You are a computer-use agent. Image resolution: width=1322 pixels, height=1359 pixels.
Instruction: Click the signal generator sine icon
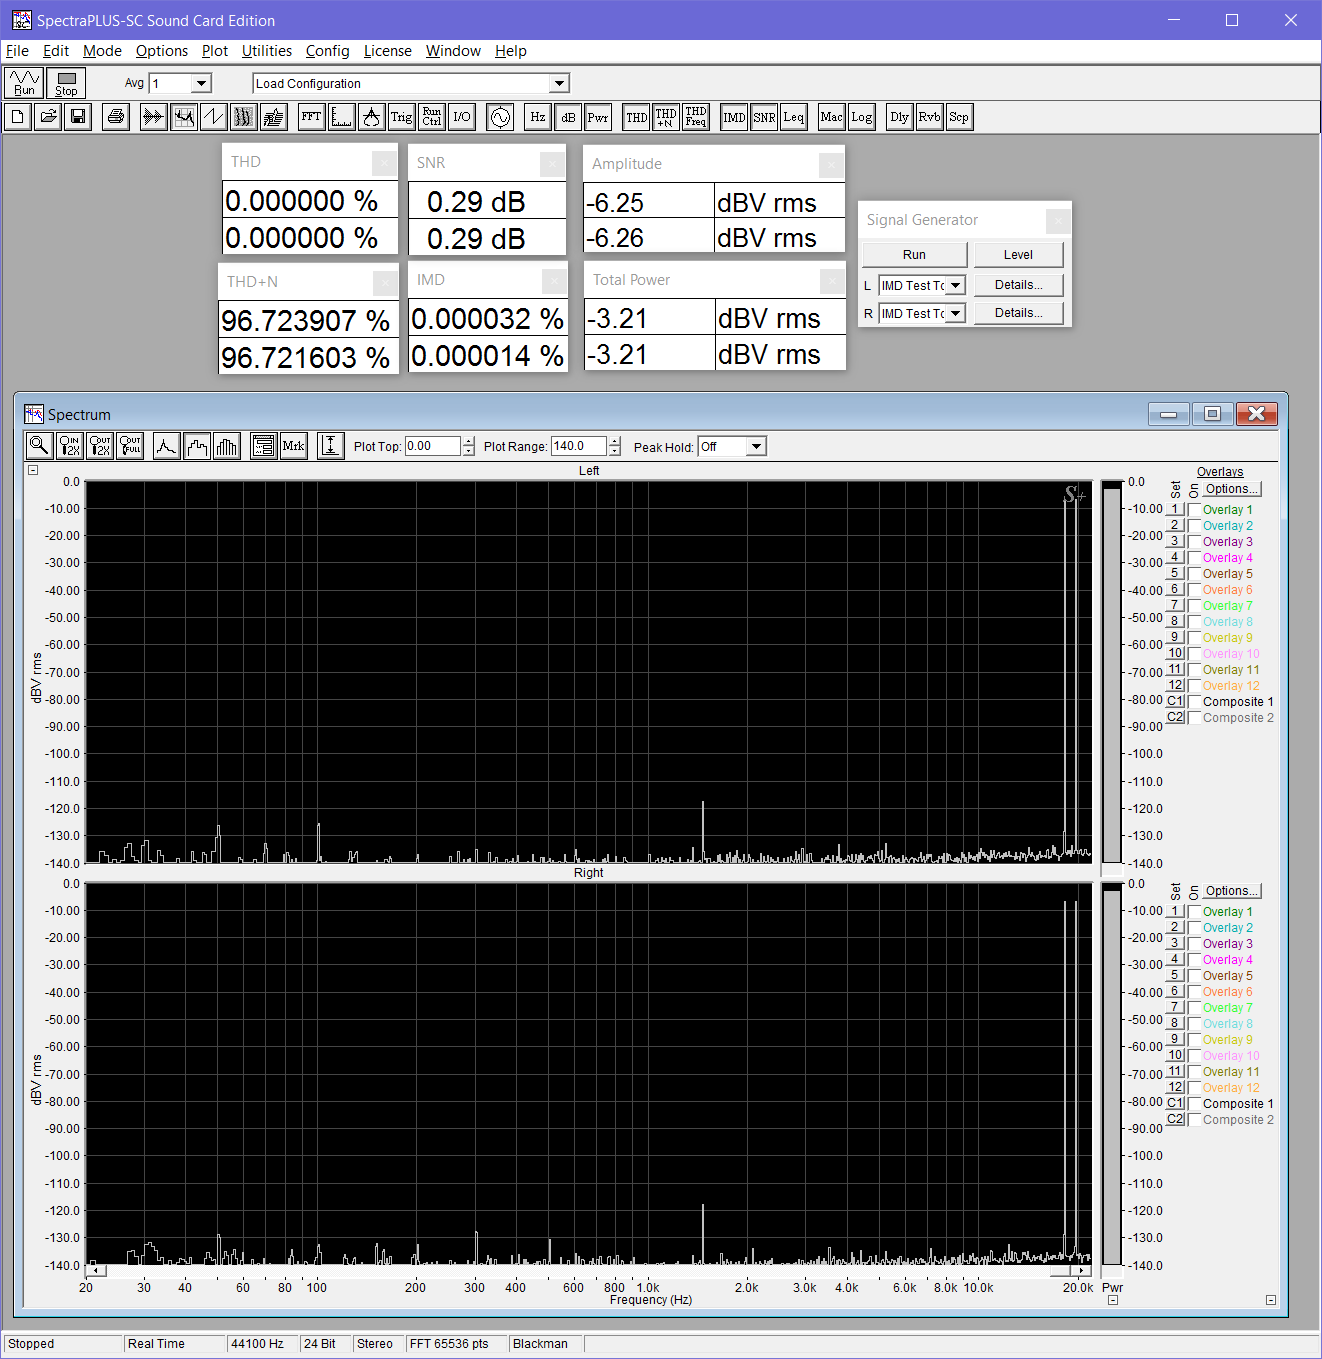pyautogui.click(x=500, y=117)
